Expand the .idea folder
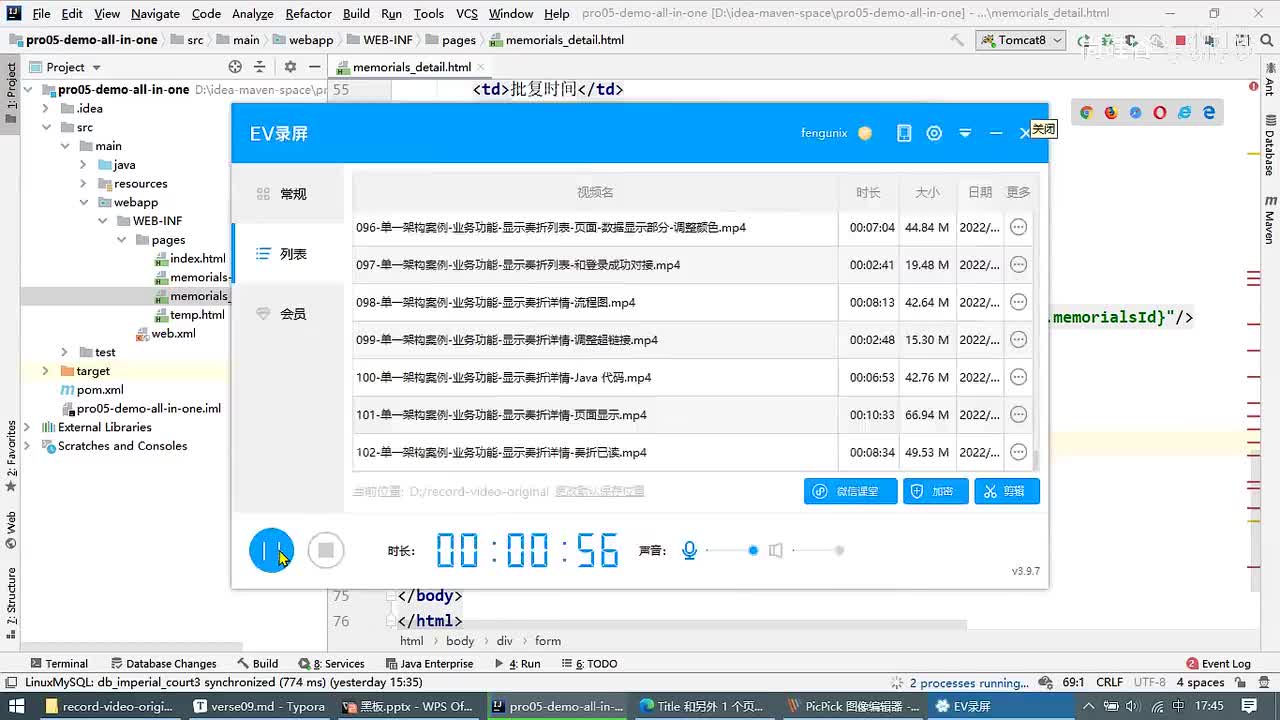Screen dimensions: 1280x720 tap(47, 108)
